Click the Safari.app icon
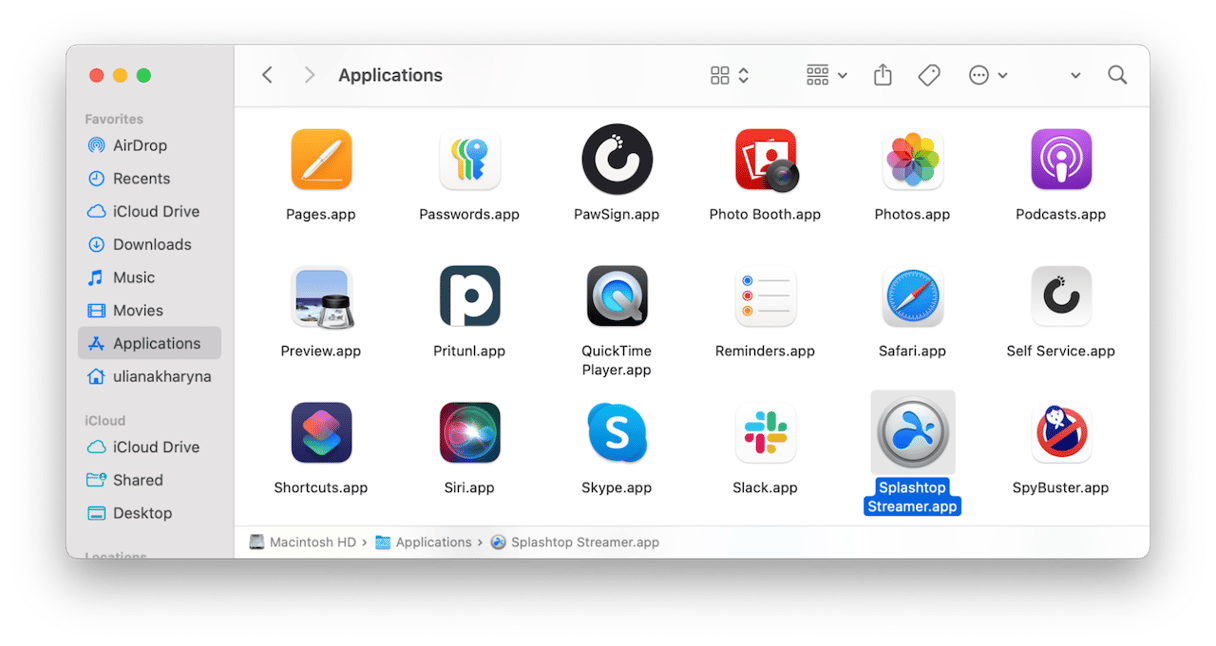This screenshot has height=646, width=1216. pyautogui.click(x=912, y=296)
